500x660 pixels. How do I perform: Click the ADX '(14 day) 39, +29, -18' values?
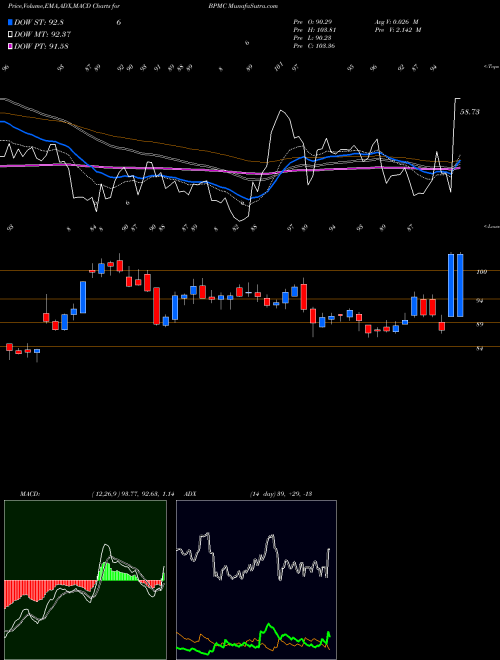(x=281, y=494)
